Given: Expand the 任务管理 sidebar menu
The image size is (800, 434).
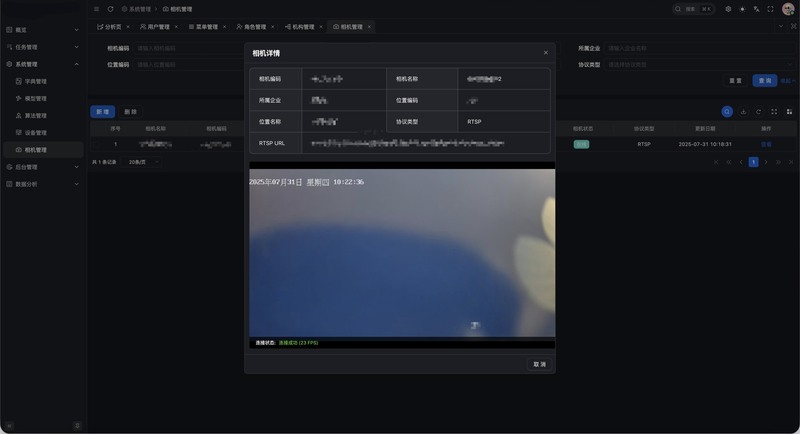Looking at the screenshot, I should click(43, 47).
